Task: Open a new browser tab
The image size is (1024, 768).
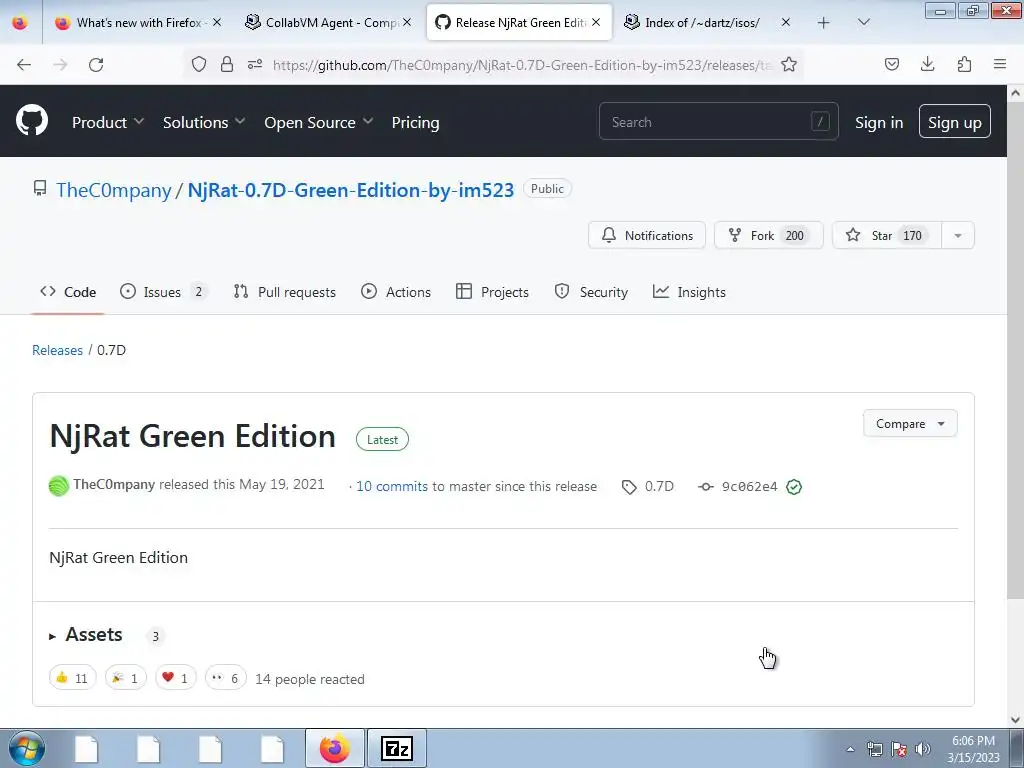Action: 824,23
